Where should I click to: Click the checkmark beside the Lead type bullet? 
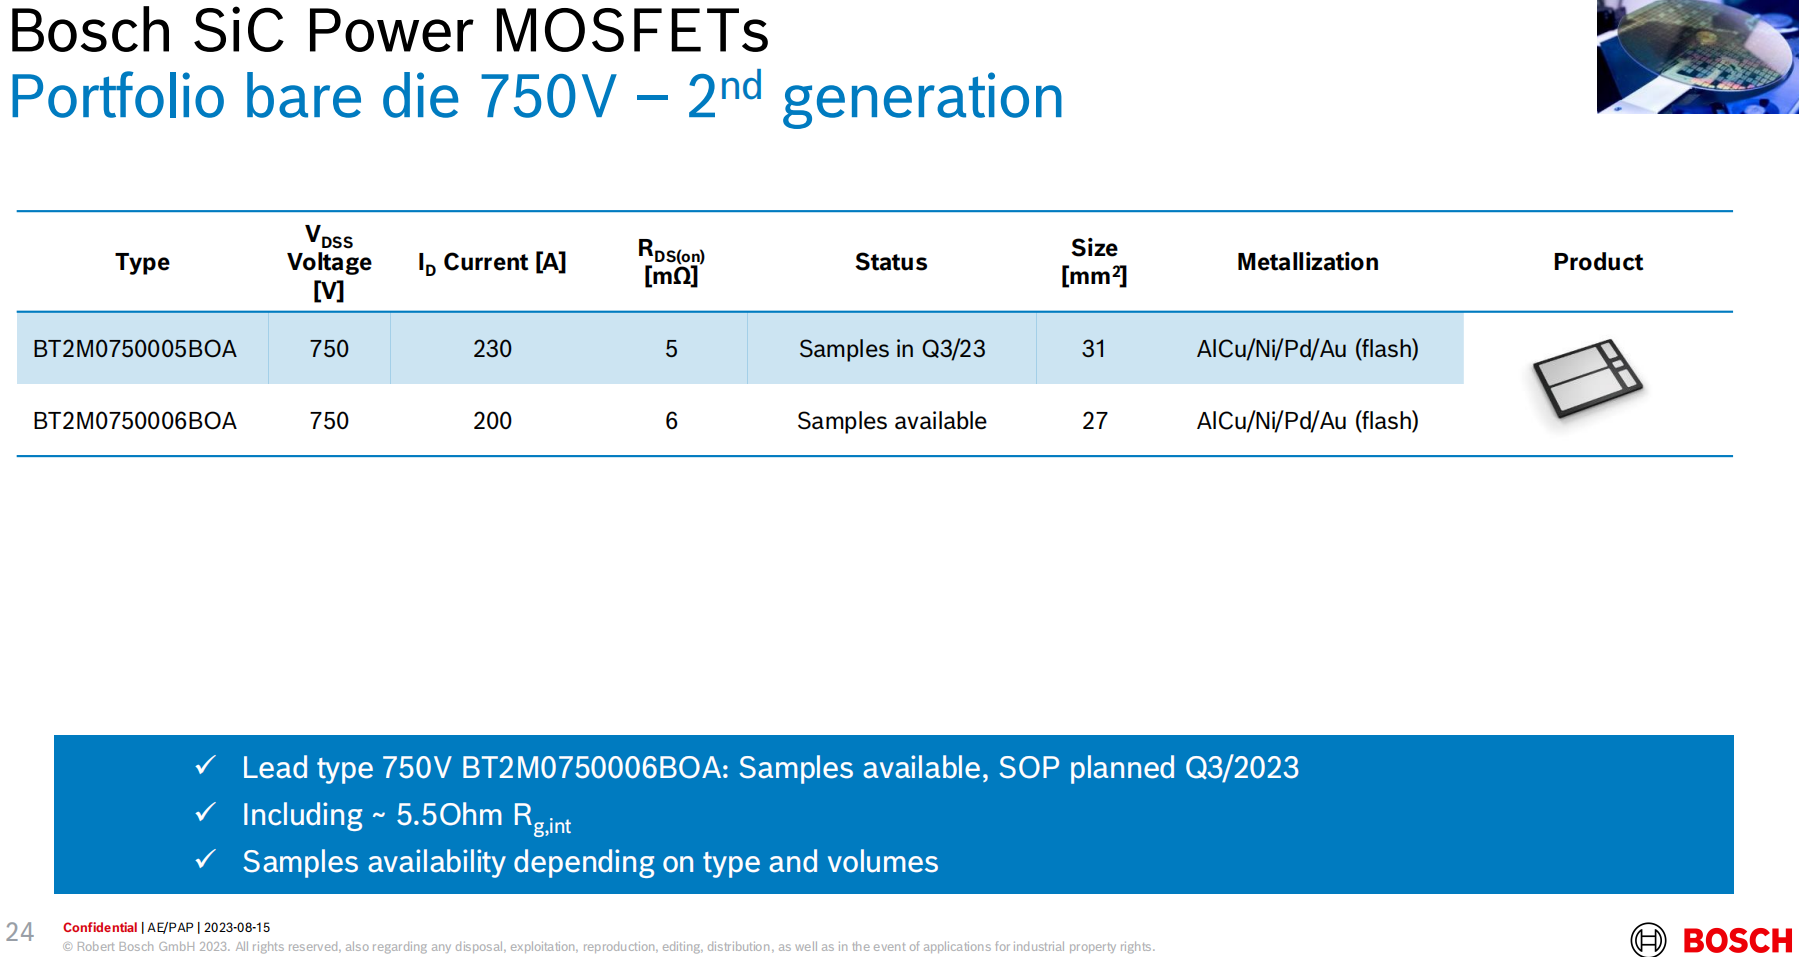[x=206, y=766]
